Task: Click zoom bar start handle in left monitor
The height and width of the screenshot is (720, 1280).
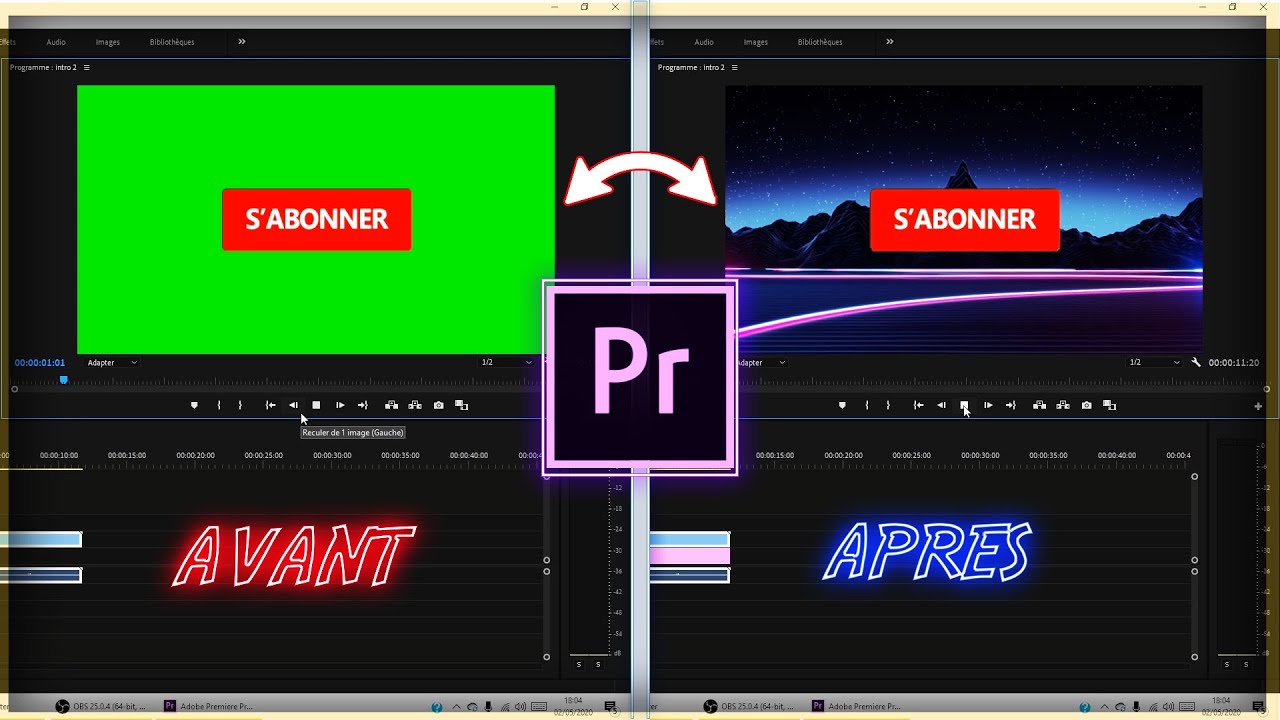Action: [x=15, y=389]
